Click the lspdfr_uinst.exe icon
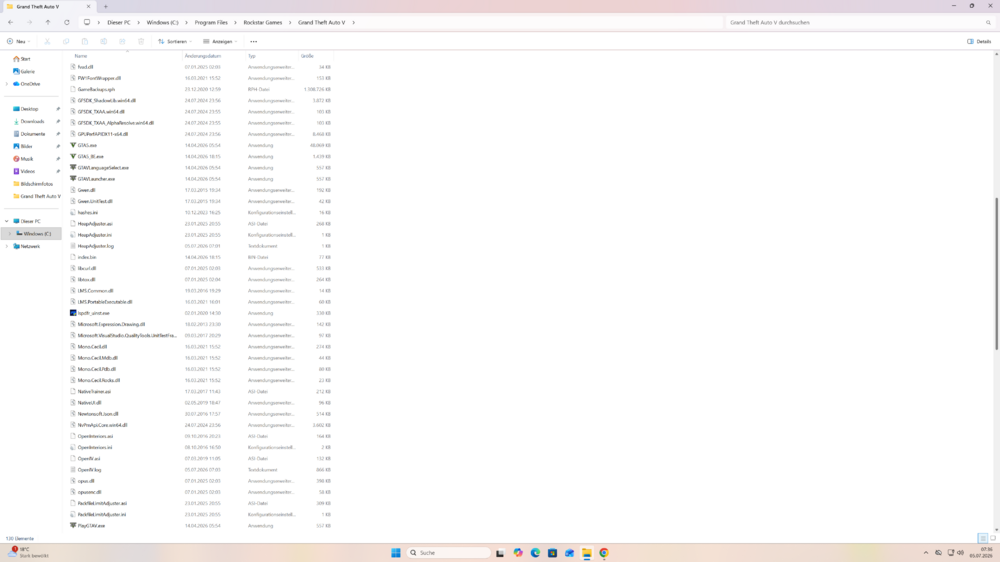Screen dimensions: 1000x562 (73, 313)
